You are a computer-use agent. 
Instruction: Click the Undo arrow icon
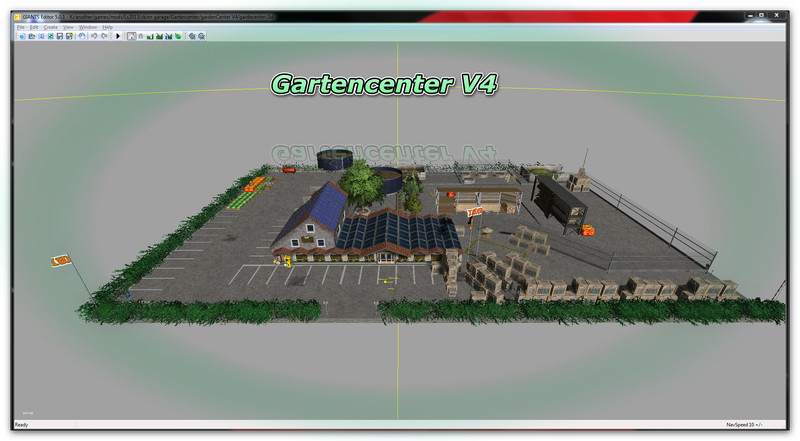pyautogui.click(x=94, y=36)
